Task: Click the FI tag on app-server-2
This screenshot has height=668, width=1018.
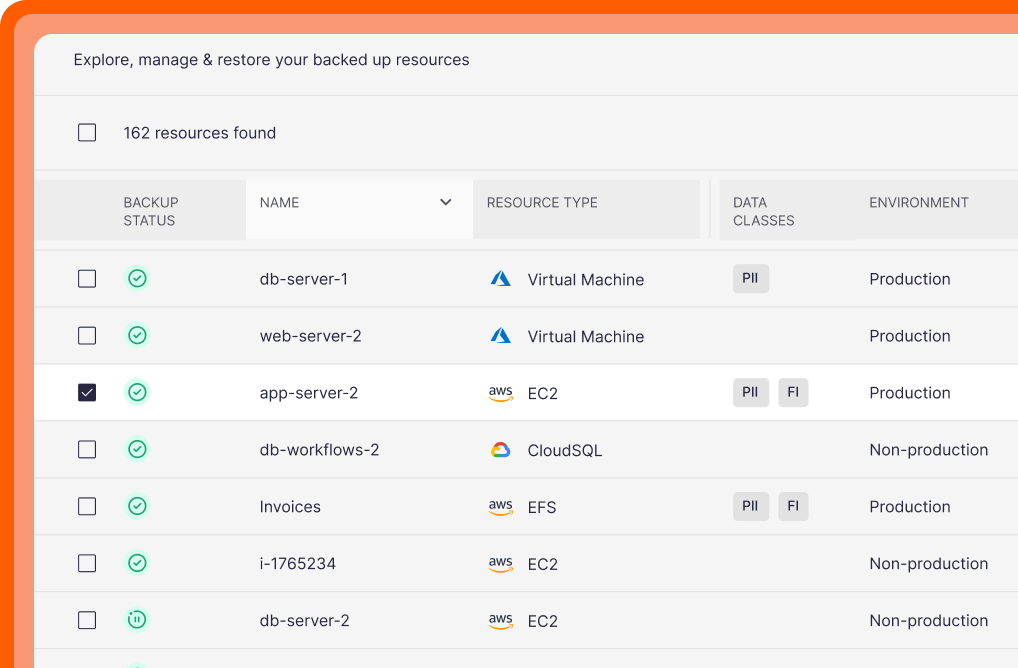Action: click(x=793, y=392)
